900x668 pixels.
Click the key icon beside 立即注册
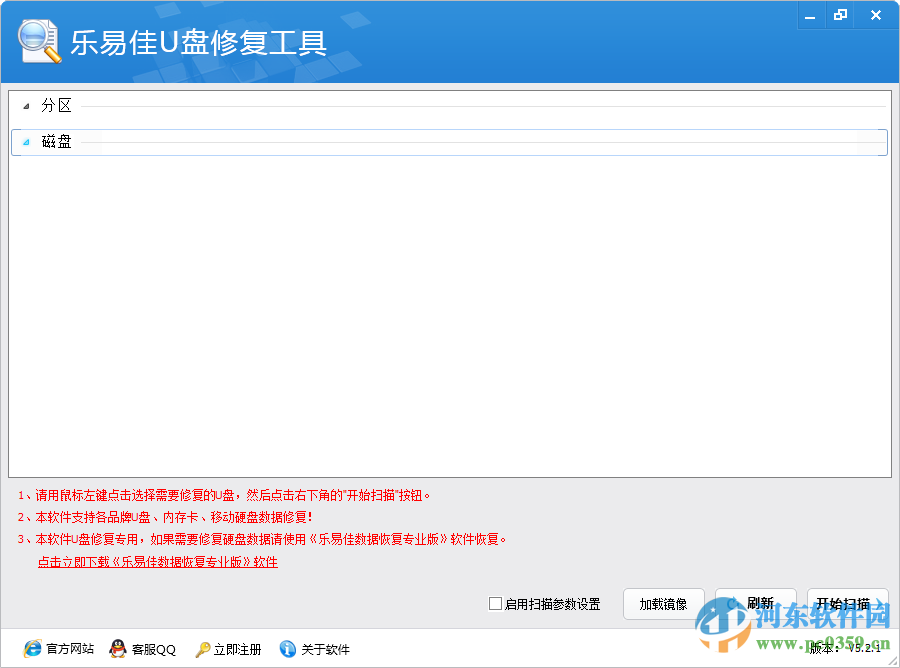pos(200,649)
